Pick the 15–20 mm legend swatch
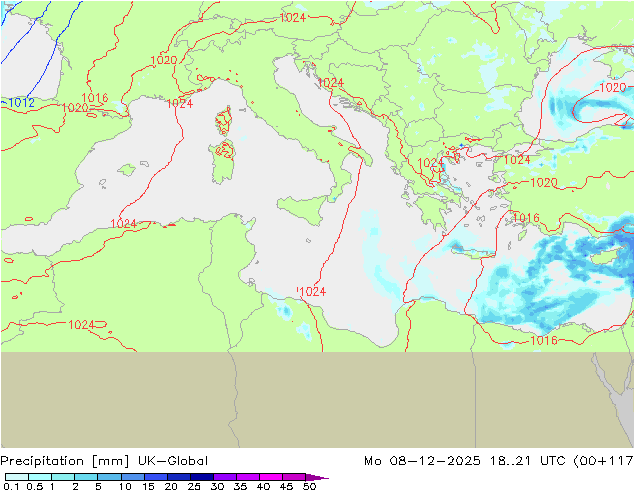The image size is (634, 490). click(x=156, y=477)
